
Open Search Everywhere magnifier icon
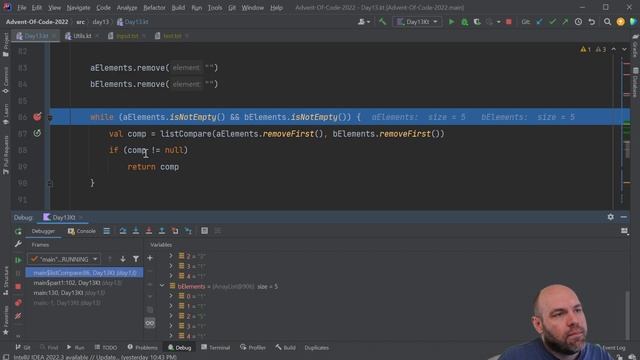coord(607,22)
